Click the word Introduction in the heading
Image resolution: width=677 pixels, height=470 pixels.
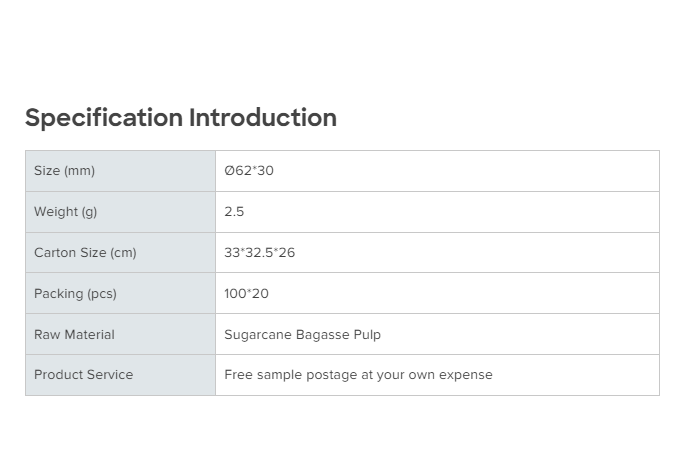[x=263, y=118]
